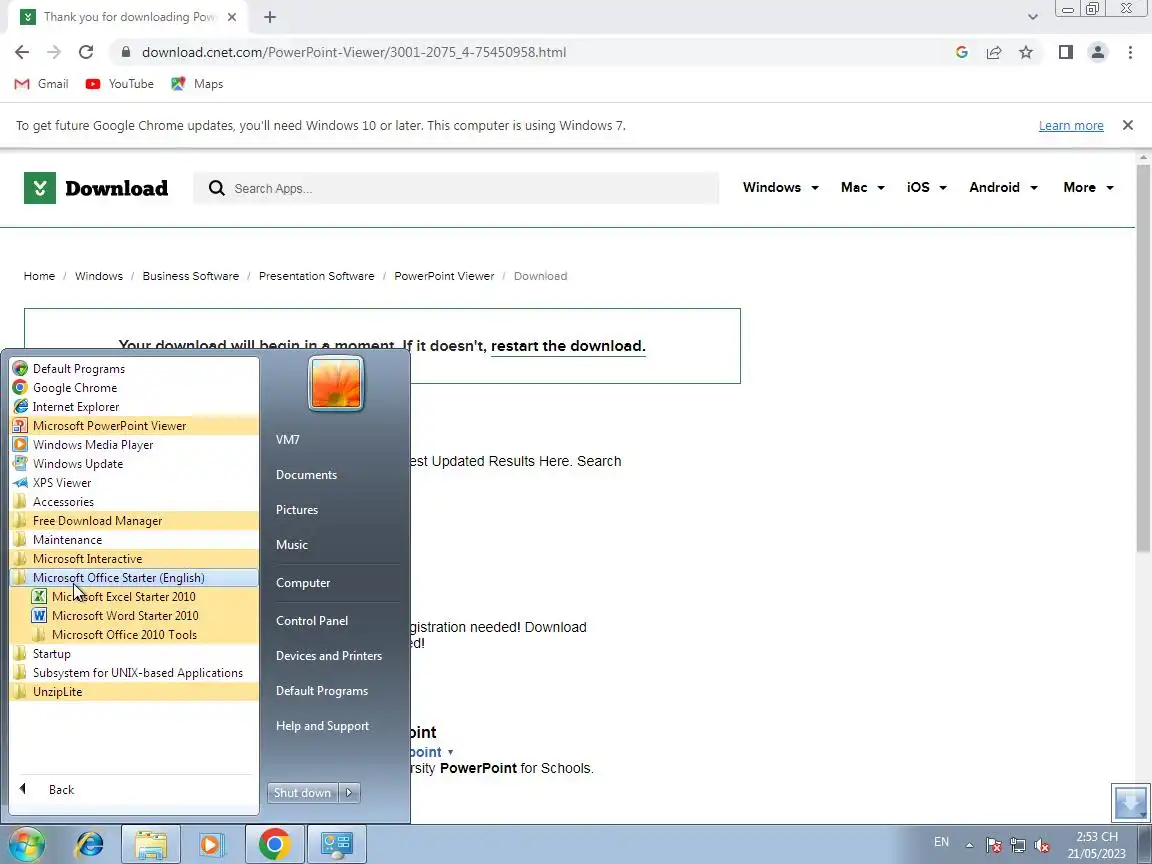Expand Microsoft Office 2010 Tools folder
1152x864 pixels.
124,635
